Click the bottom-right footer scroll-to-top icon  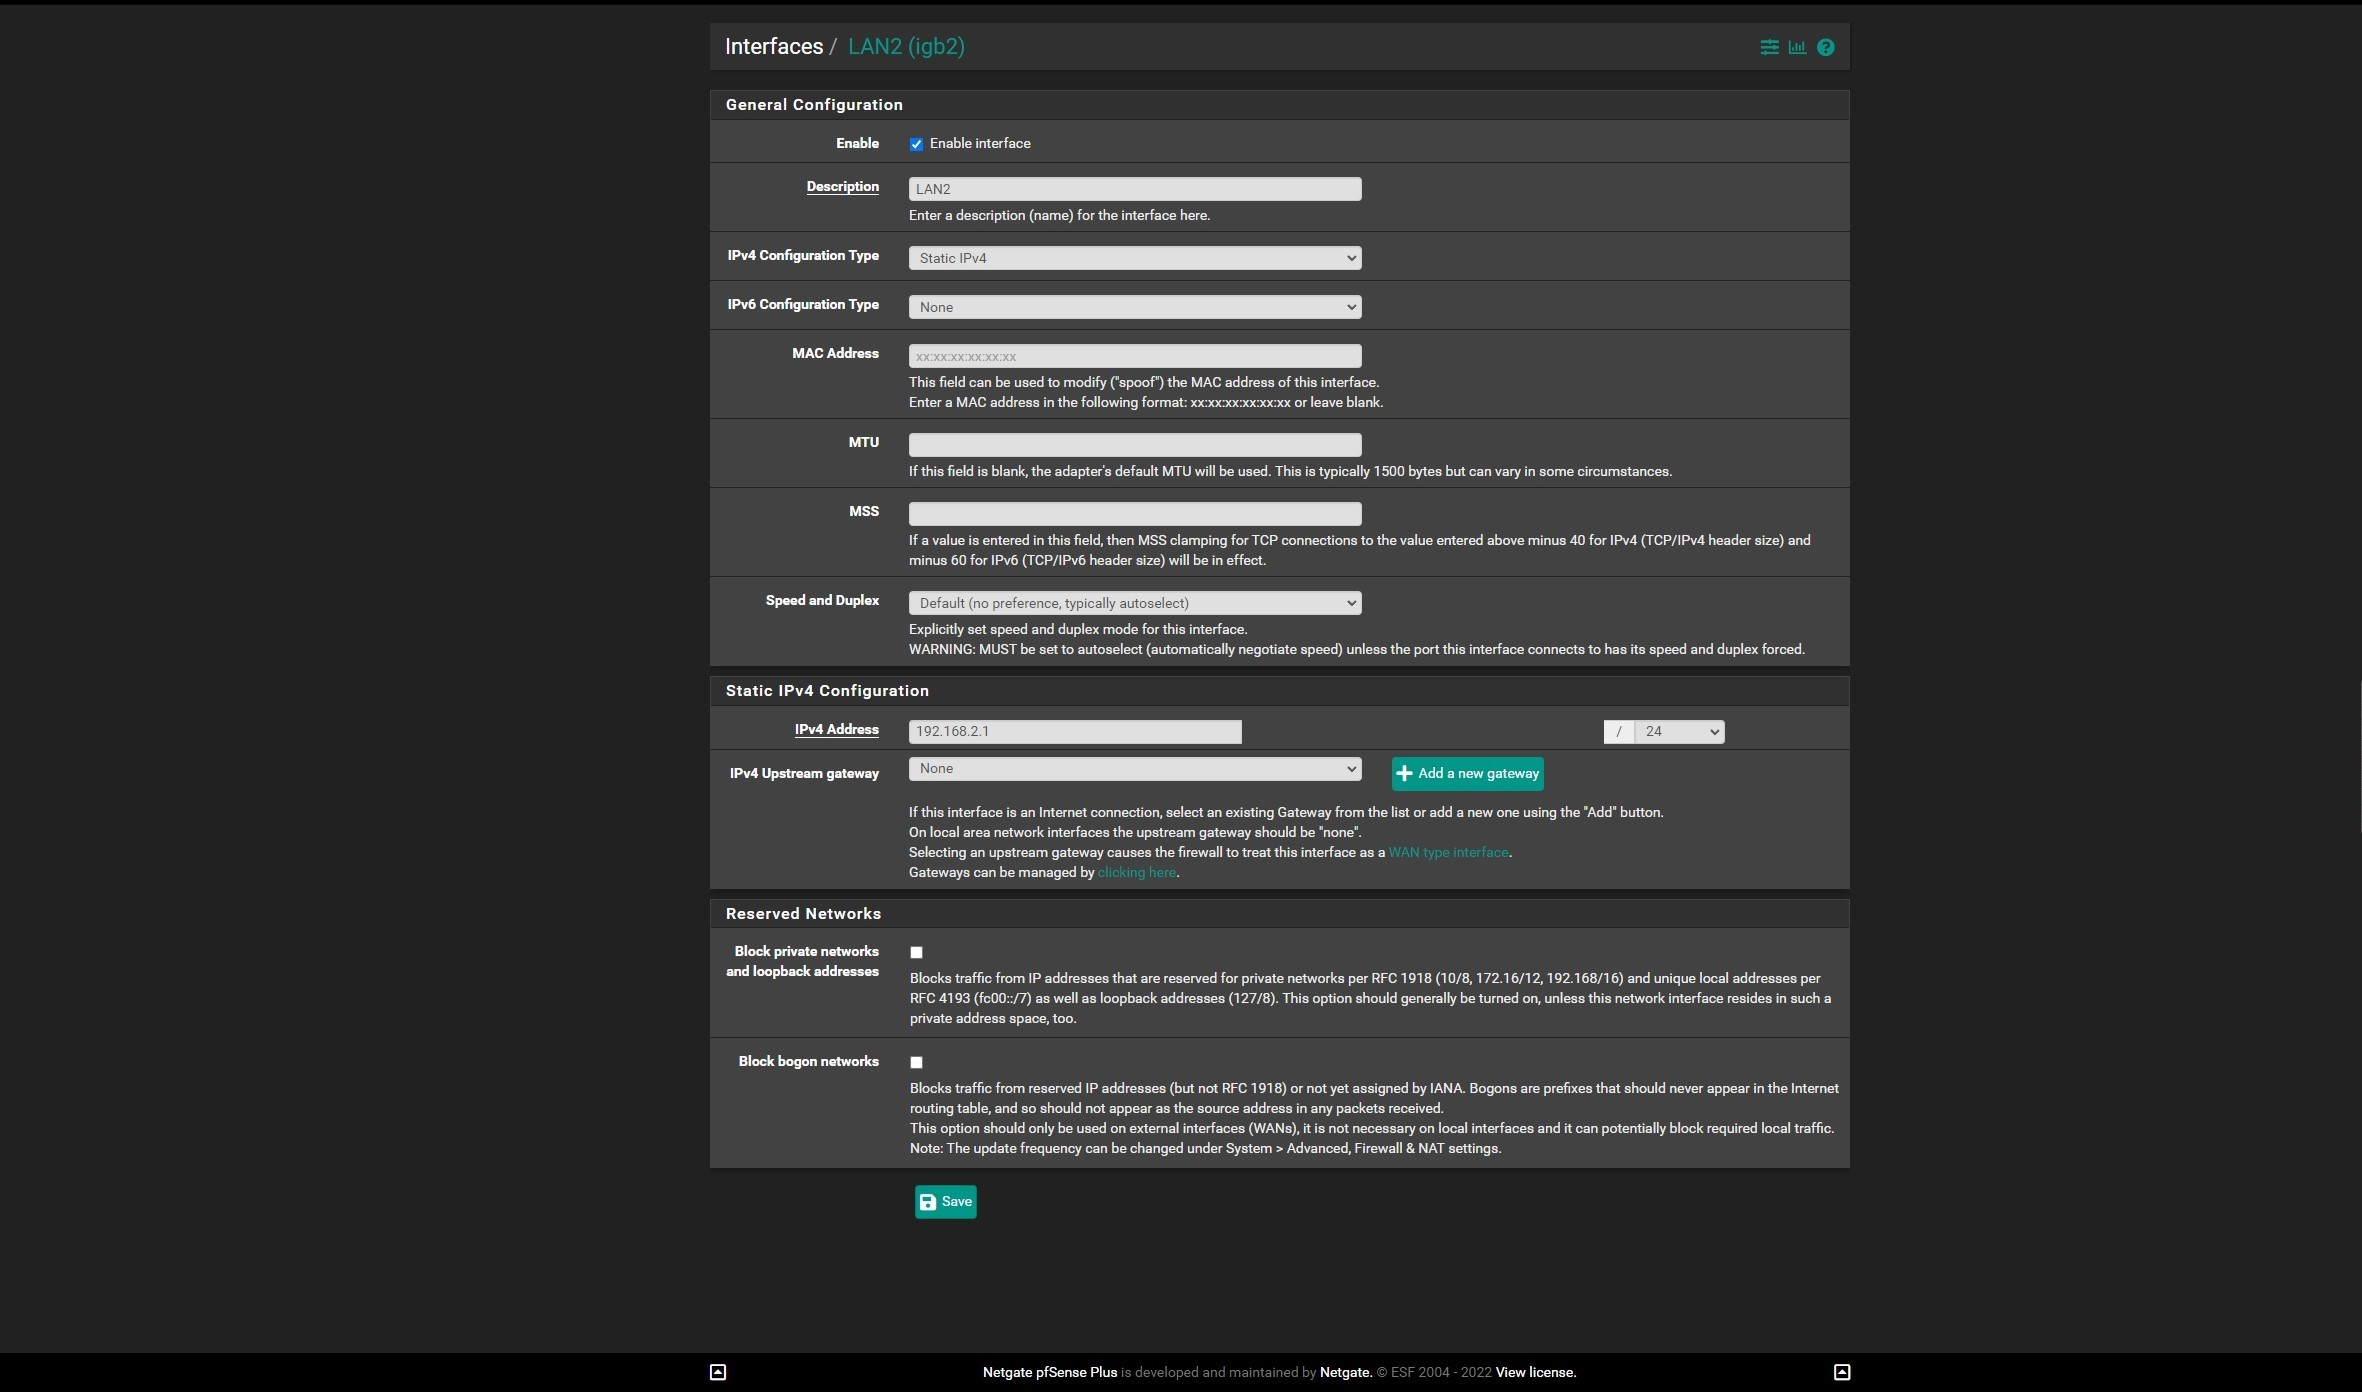point(1841,1372)
